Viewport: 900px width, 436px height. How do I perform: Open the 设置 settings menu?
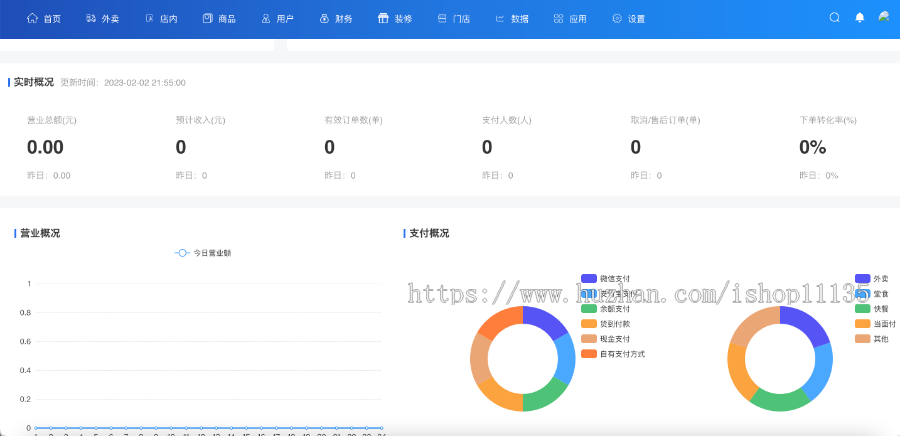[x=628, y=18]
